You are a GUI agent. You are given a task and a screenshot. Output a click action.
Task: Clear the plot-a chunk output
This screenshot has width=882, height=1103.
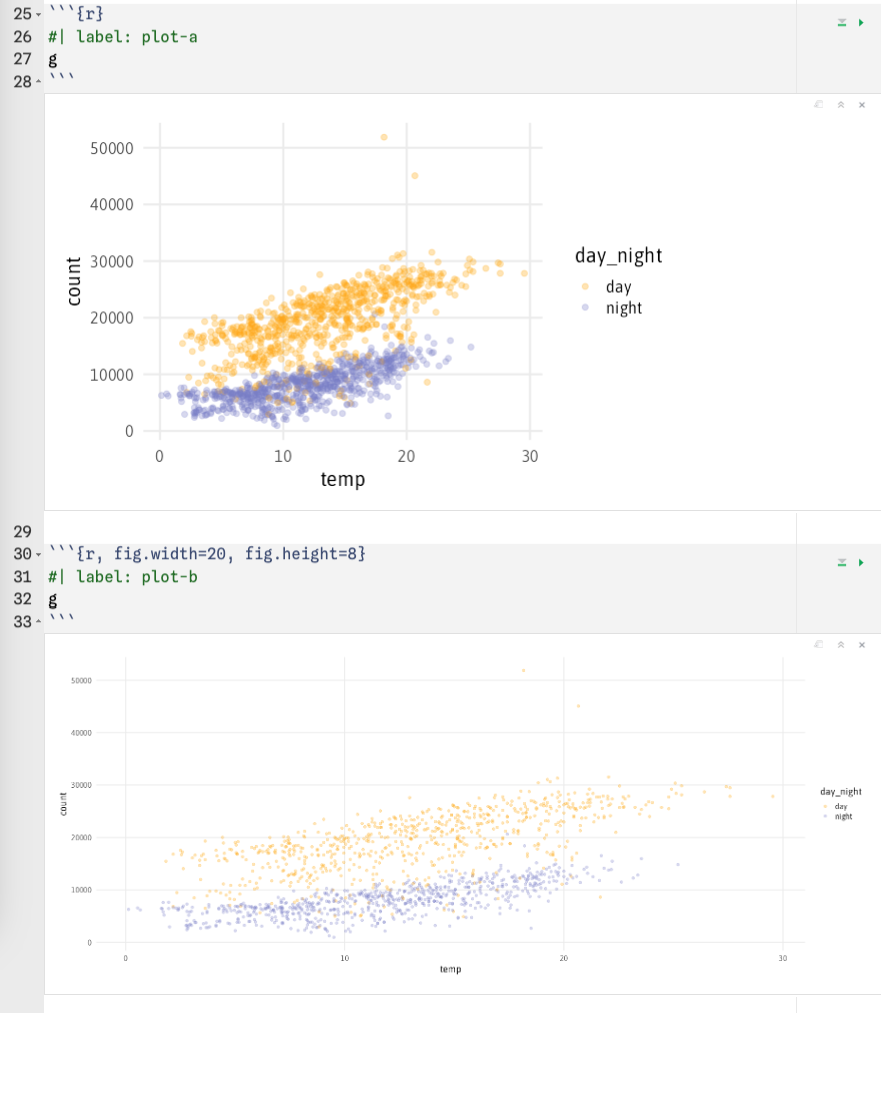pos(862,104)
